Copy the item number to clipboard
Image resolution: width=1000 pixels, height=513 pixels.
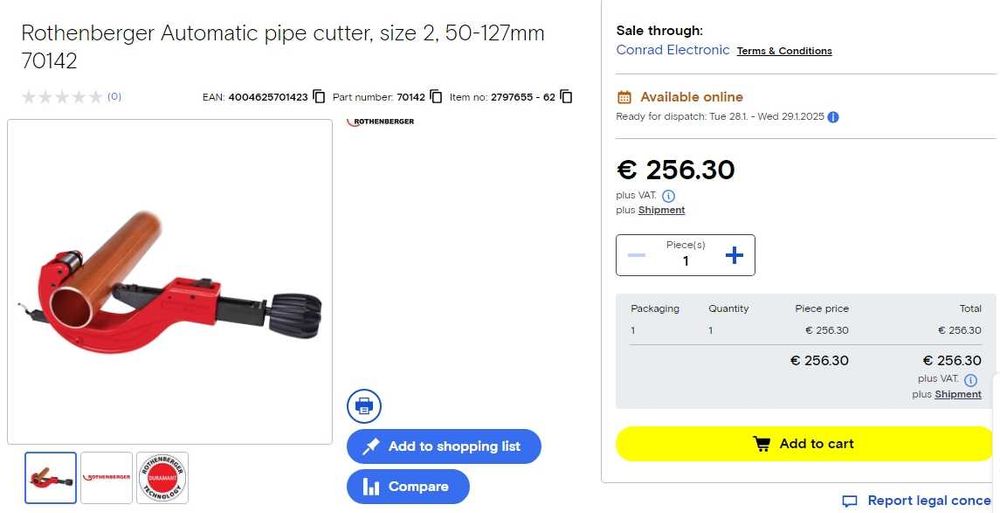click(x=566, y=97)
